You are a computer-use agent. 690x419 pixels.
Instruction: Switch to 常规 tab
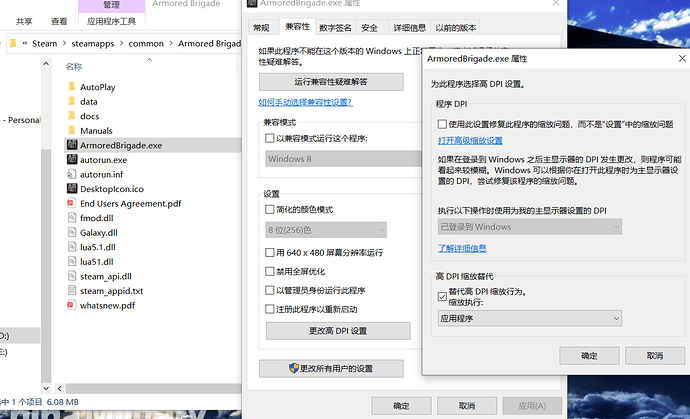coord(261,27)
